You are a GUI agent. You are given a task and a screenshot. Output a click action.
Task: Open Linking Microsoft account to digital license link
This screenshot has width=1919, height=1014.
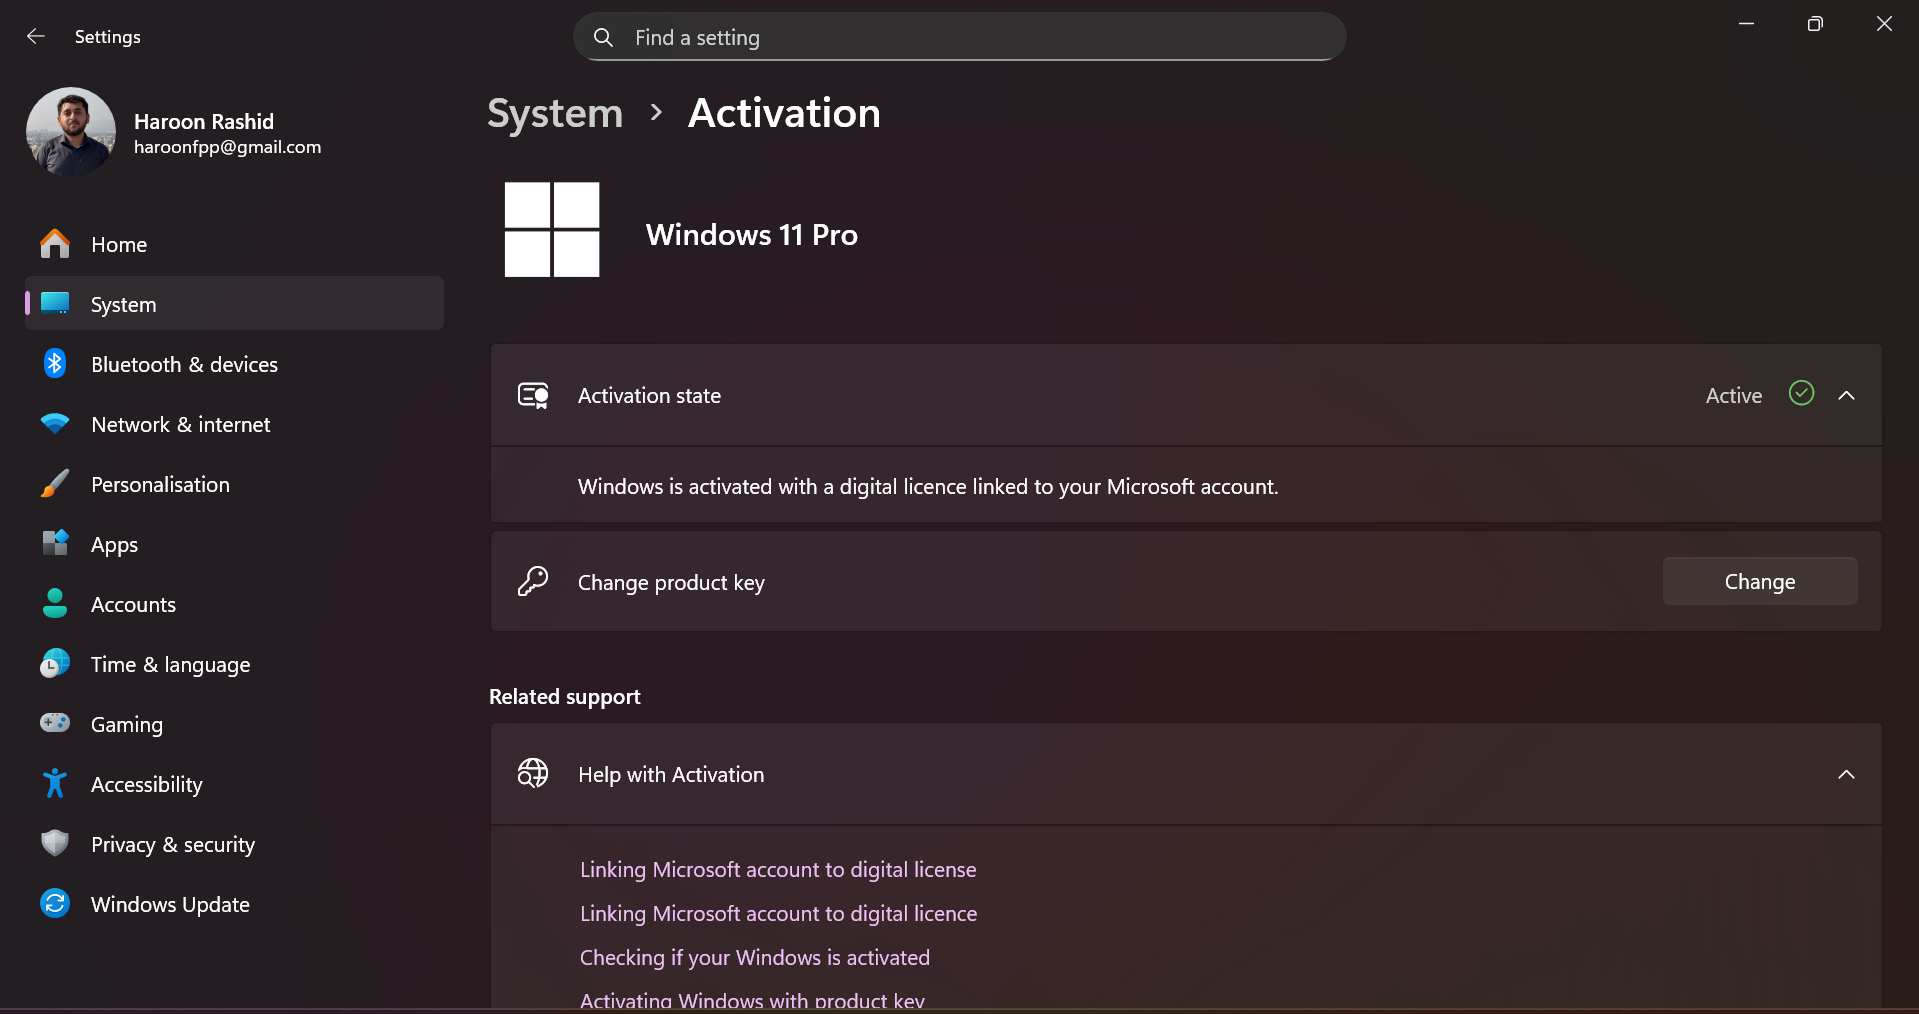(778, 870)
